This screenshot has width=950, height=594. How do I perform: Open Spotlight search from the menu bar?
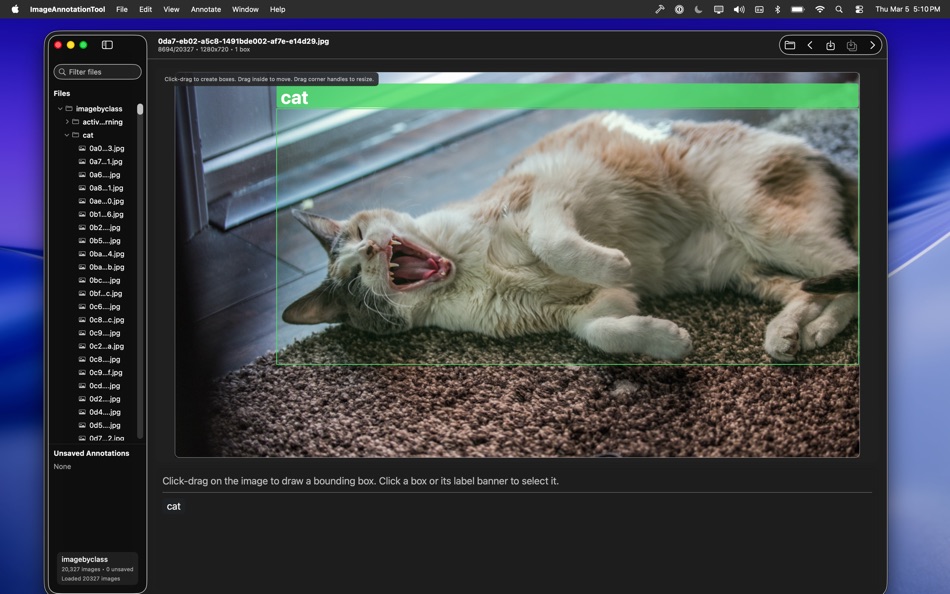click(839, 9)
